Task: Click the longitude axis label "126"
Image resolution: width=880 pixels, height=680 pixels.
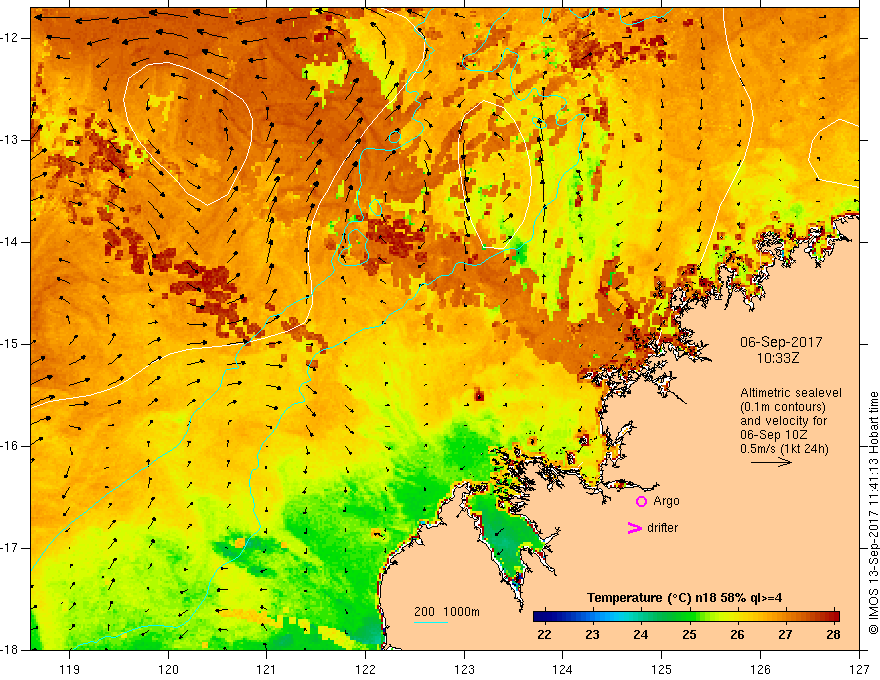Action: pyautogui.click(x=760, y=669)
